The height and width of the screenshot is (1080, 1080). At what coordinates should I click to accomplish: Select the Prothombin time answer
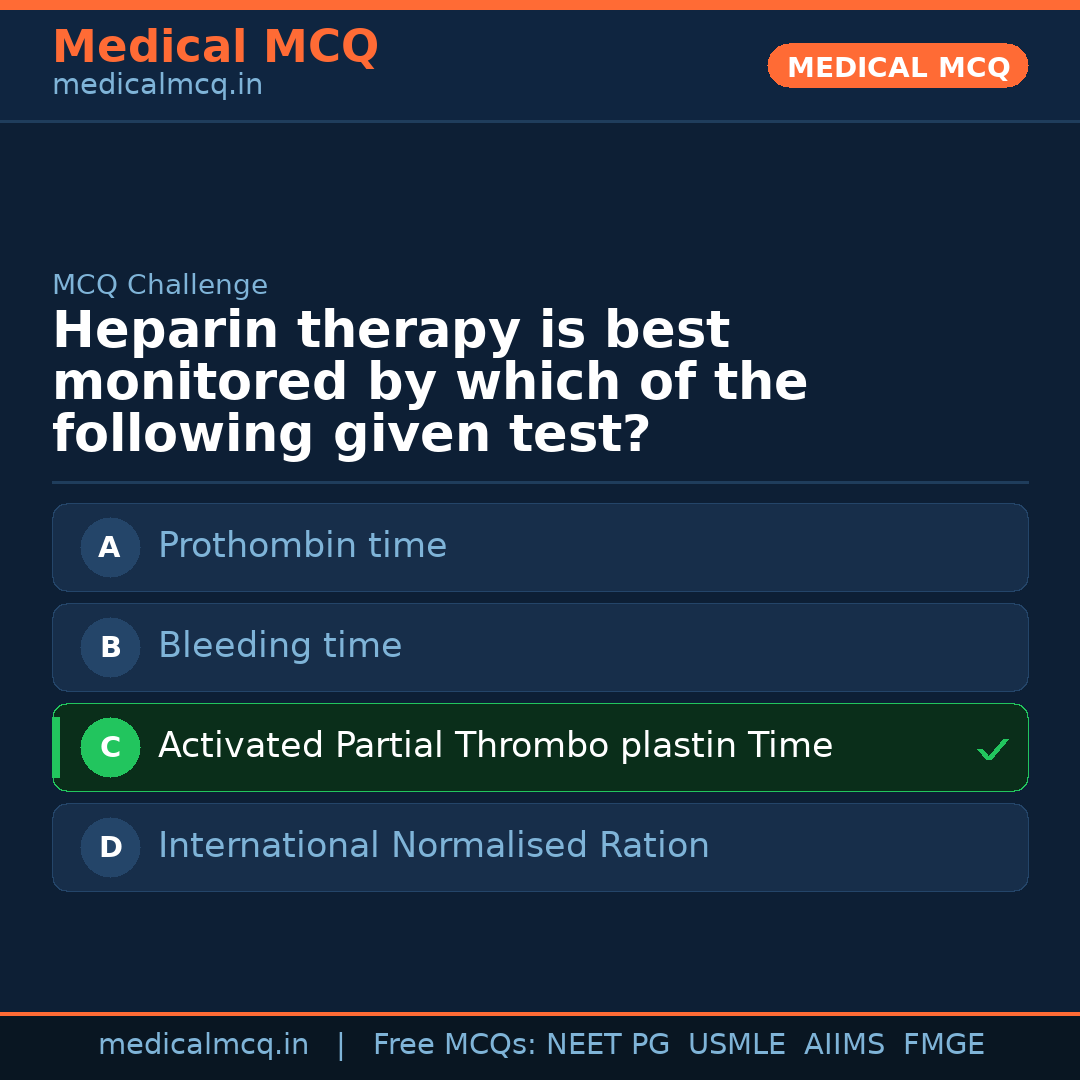coord(302,546)
